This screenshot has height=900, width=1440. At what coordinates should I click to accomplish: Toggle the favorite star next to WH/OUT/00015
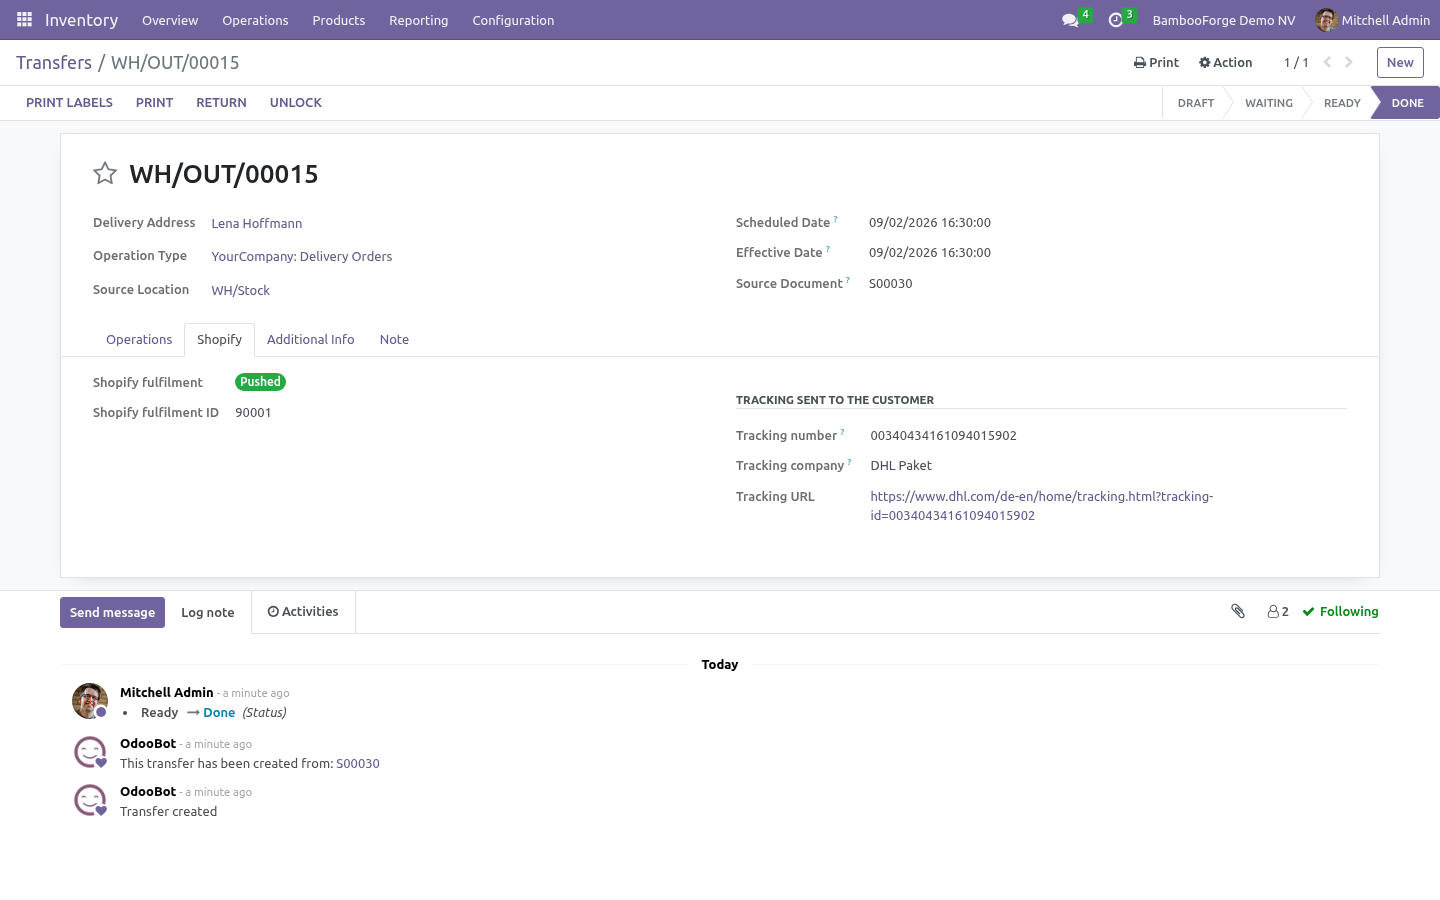point(105,173)
